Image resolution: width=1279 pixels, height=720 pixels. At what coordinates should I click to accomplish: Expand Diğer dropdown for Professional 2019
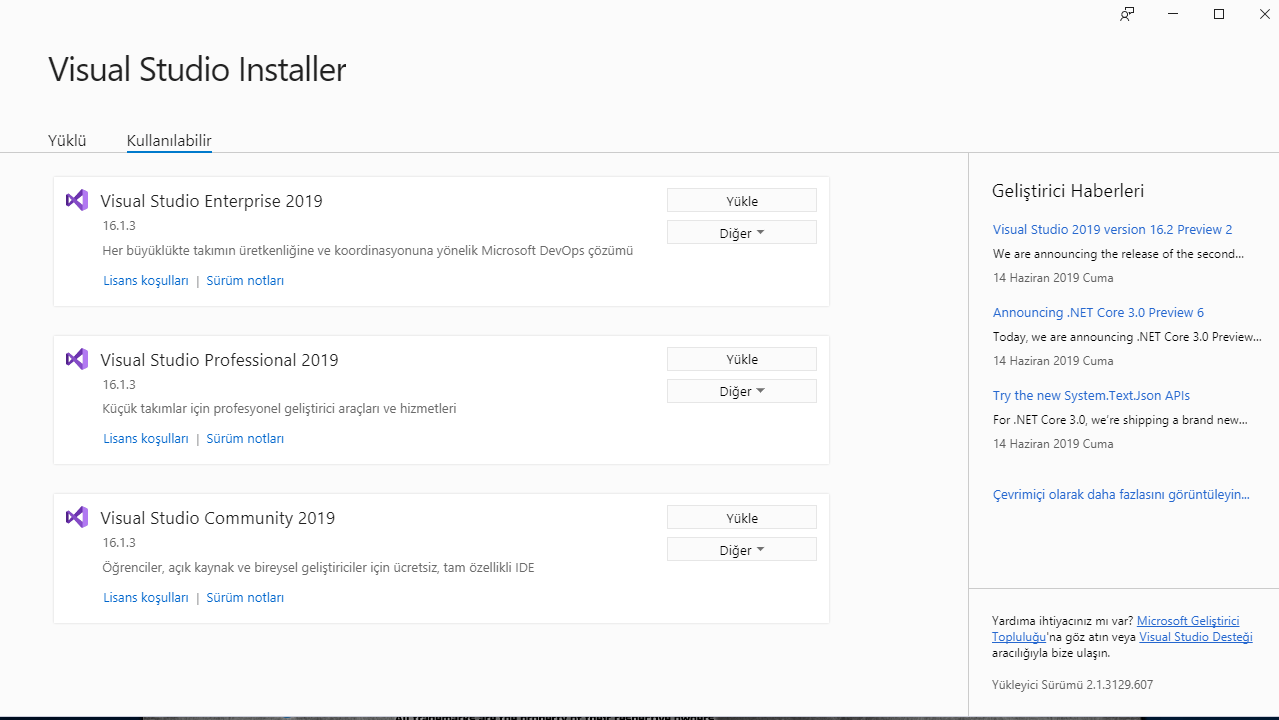pyautogui.click(x=742, y=391)
